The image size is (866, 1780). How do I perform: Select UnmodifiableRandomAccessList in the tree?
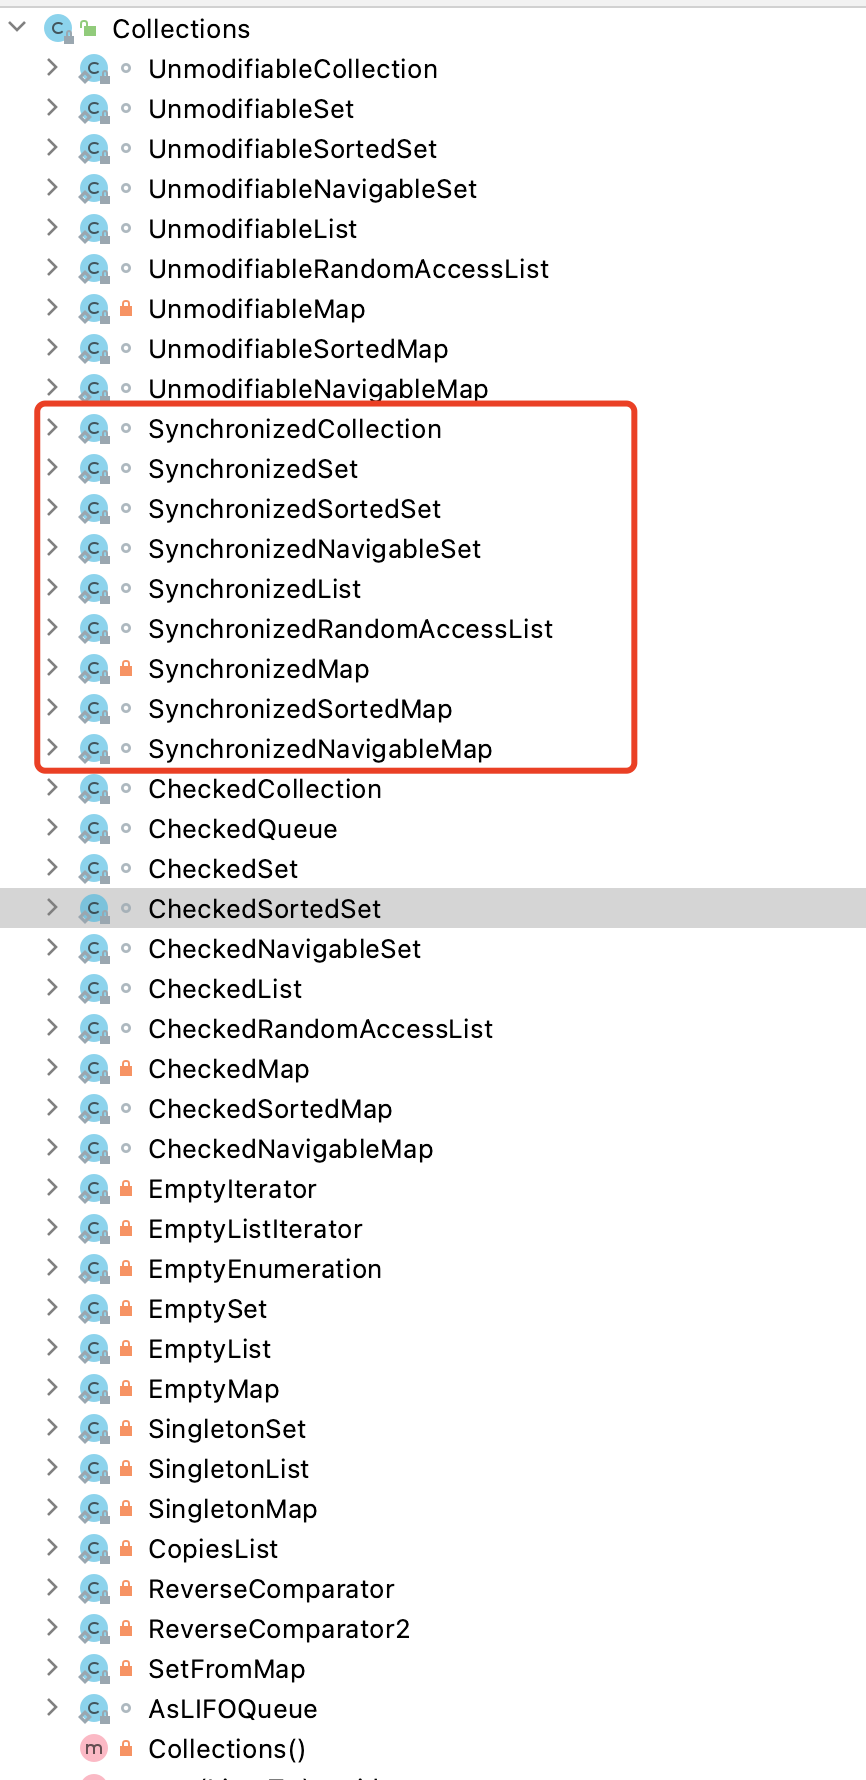(348, 269)
